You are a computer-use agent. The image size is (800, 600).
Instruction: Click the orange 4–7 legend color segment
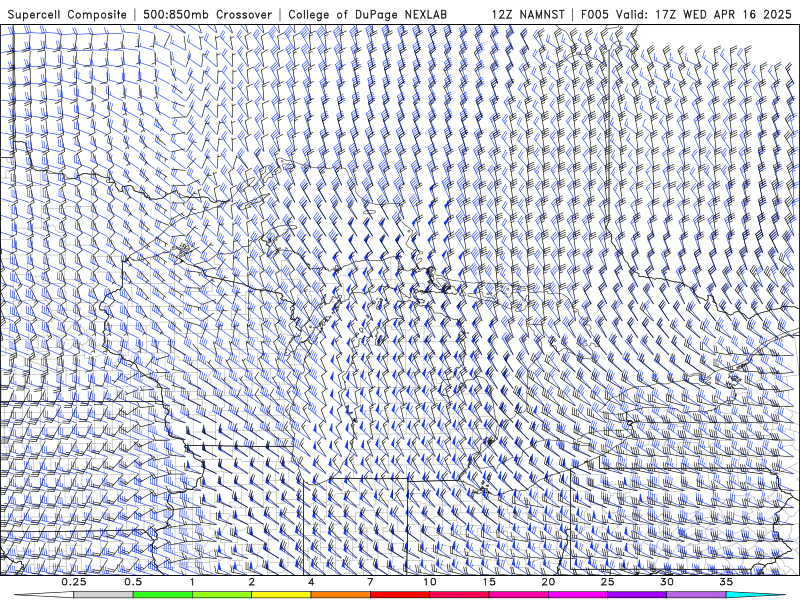[340, 595]
